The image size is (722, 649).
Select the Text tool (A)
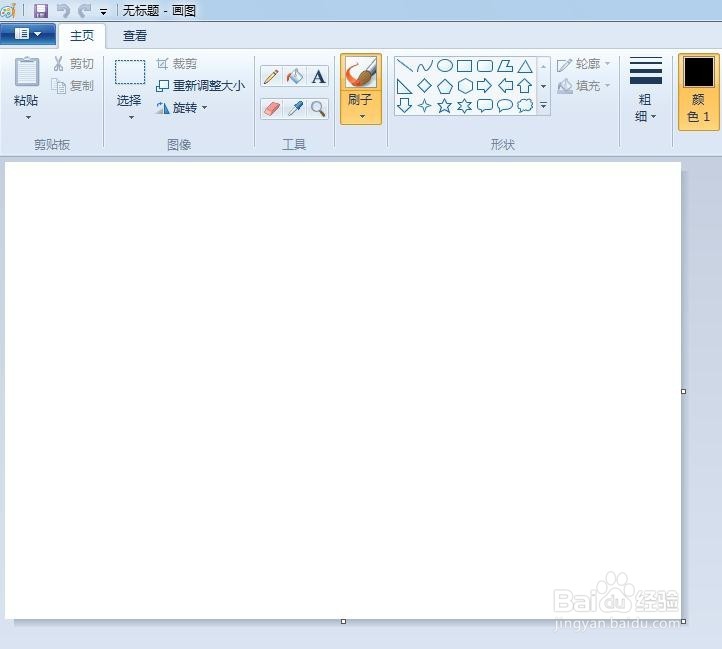pos(318,76)
